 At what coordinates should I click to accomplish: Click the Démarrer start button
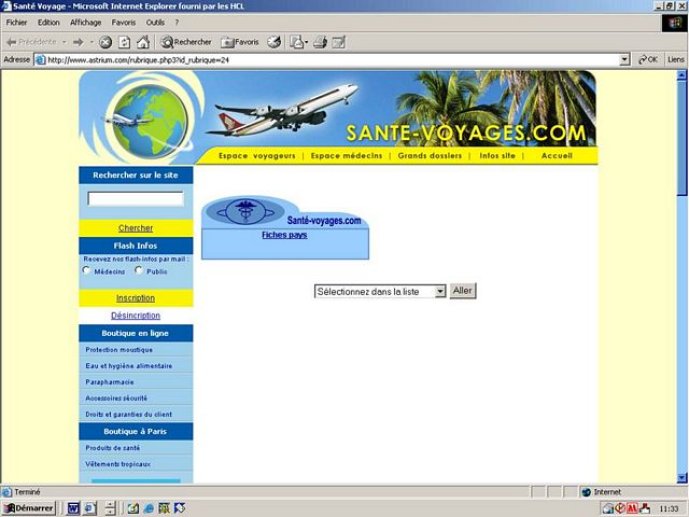coord(29,508)
